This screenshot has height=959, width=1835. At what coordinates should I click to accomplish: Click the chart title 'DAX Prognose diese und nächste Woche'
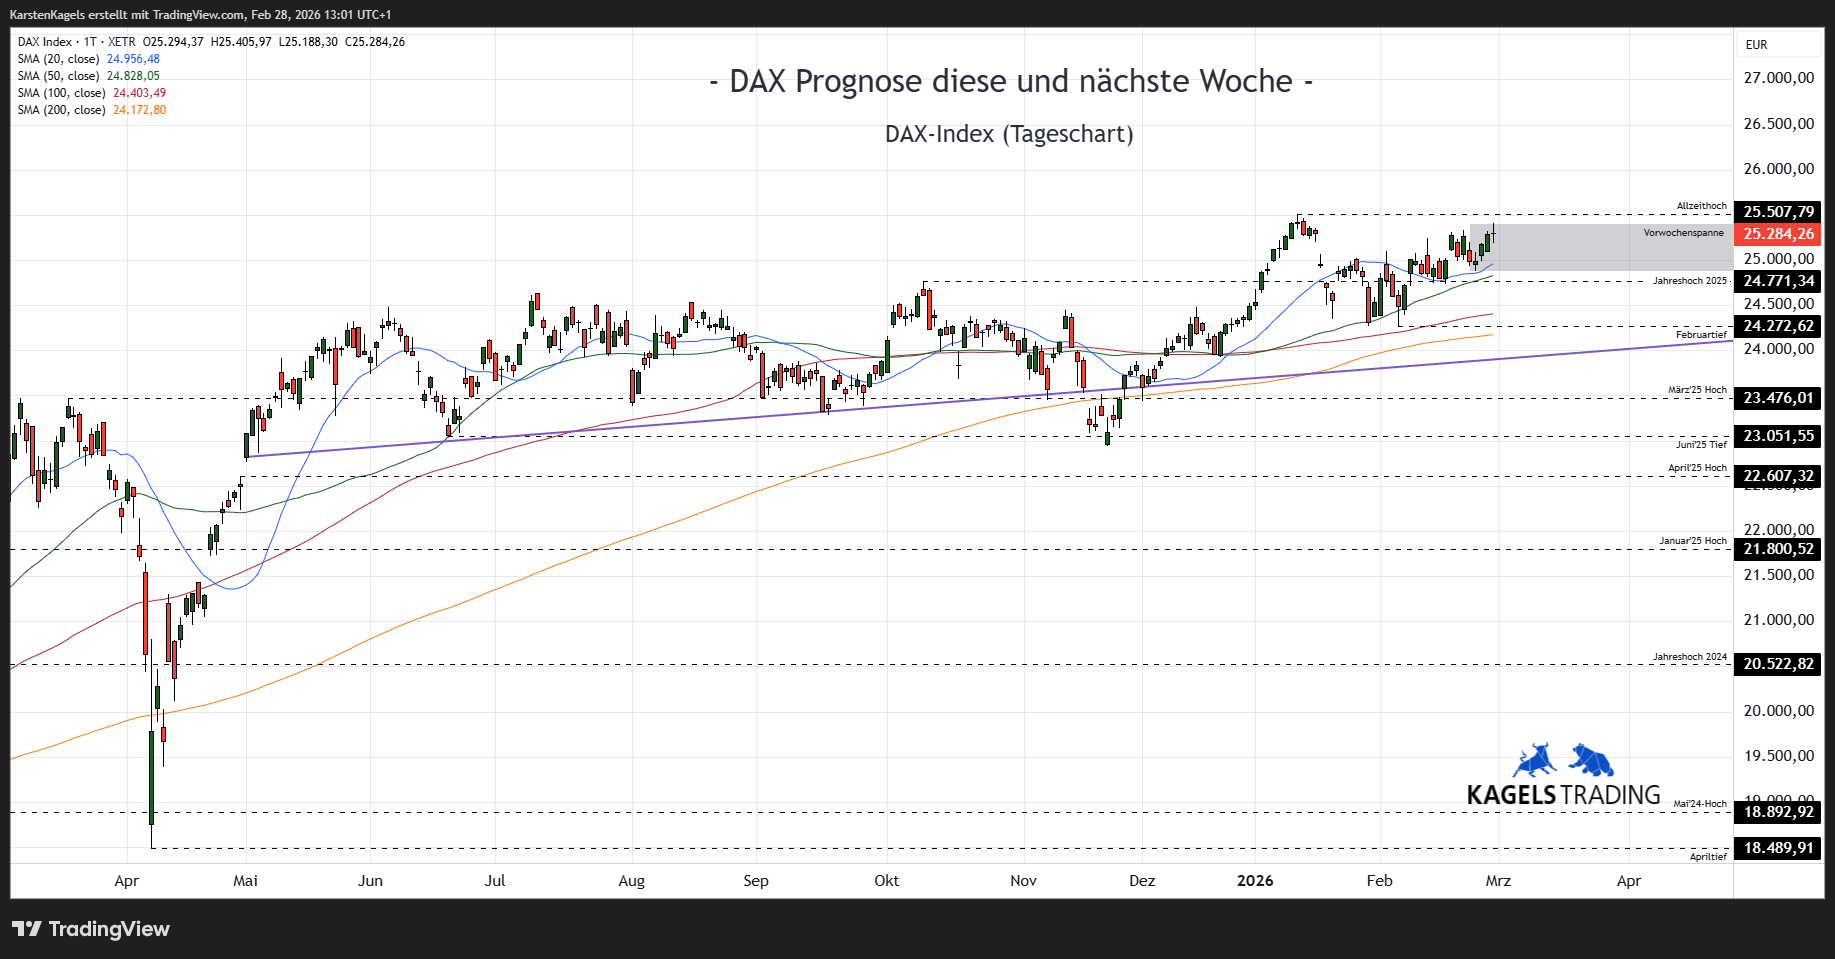click(x=1011, y=81)
